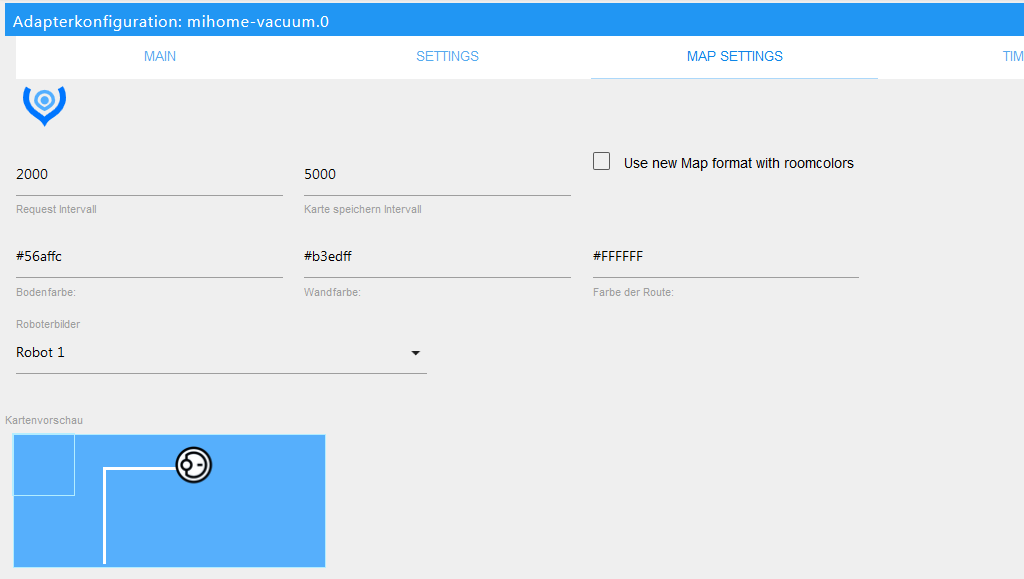Click the Farbe der Route: label
The image size is (1024, 579).
tap(633, 292)
